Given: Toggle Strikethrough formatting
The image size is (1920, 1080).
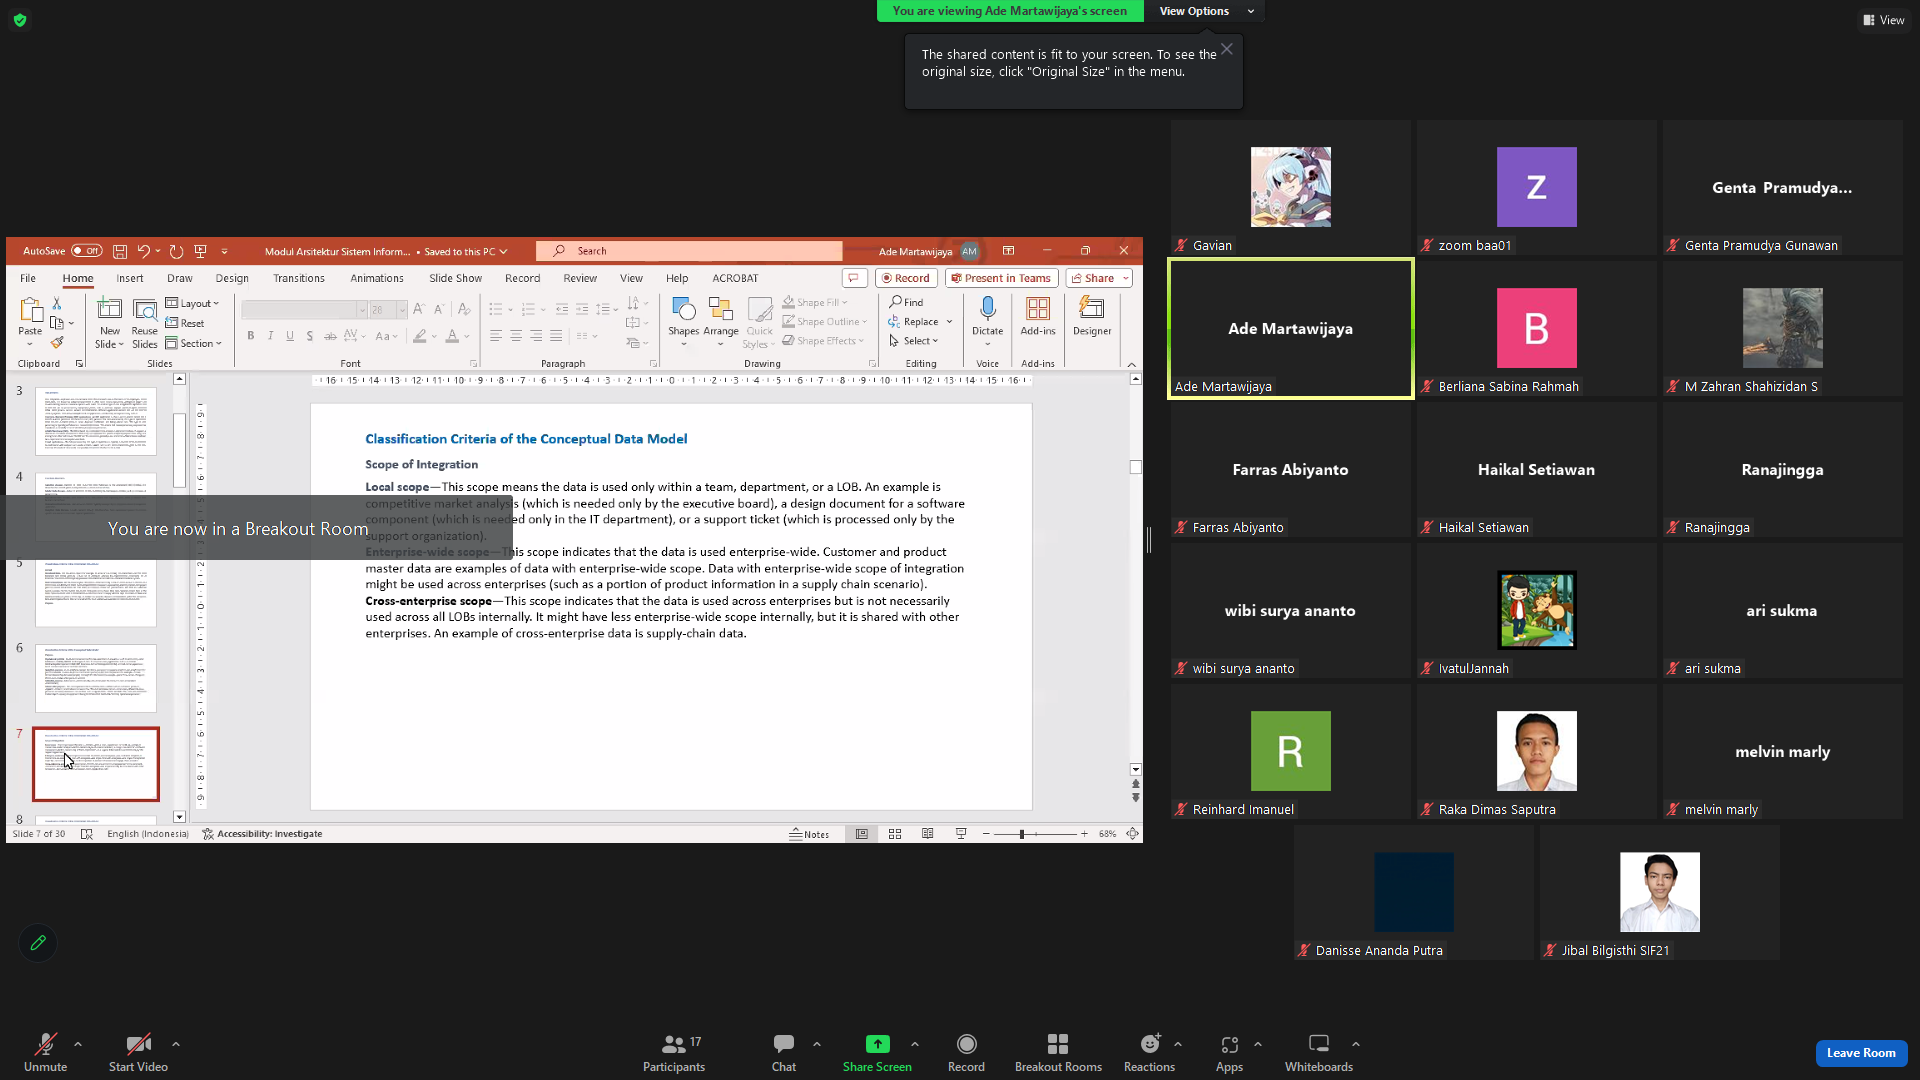Looking at the screenshot, I should click(330, 336).
